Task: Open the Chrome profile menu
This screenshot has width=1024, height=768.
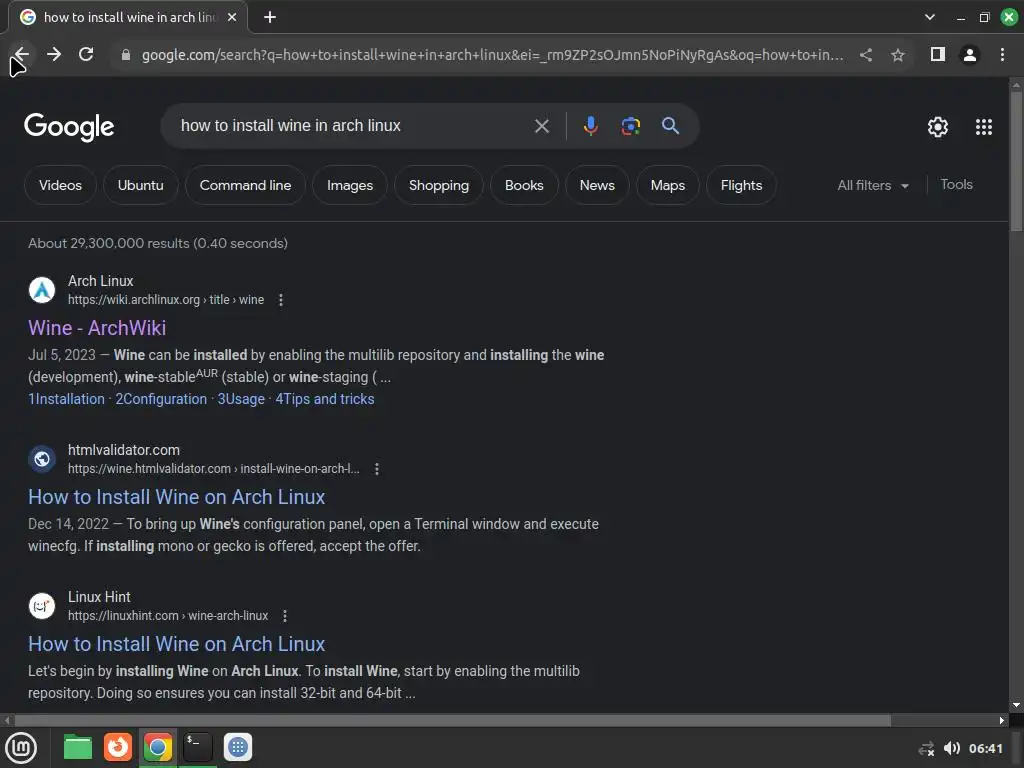Action: coord(970,55)
